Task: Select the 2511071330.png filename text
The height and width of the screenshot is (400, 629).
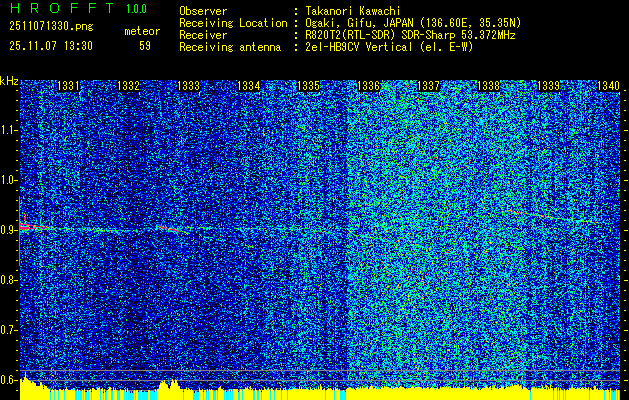Action: pyautogui.click(x=51, y=26)
